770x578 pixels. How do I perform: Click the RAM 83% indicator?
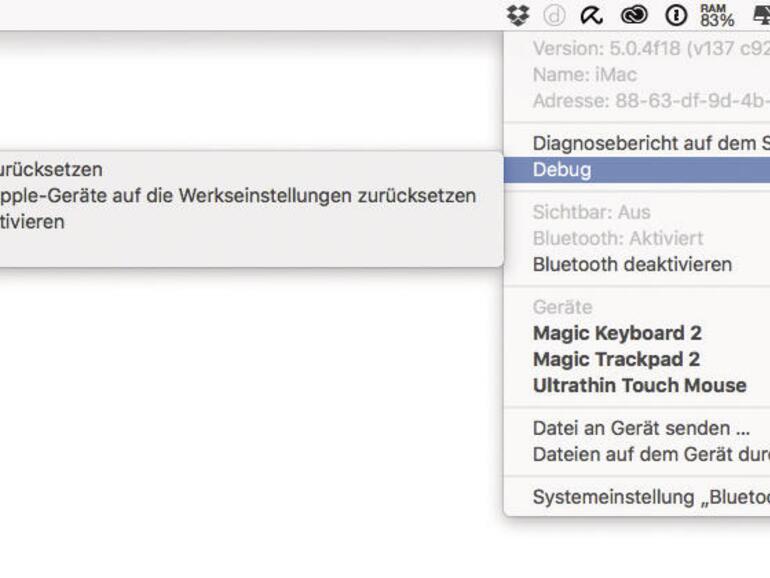pos(717,15)
